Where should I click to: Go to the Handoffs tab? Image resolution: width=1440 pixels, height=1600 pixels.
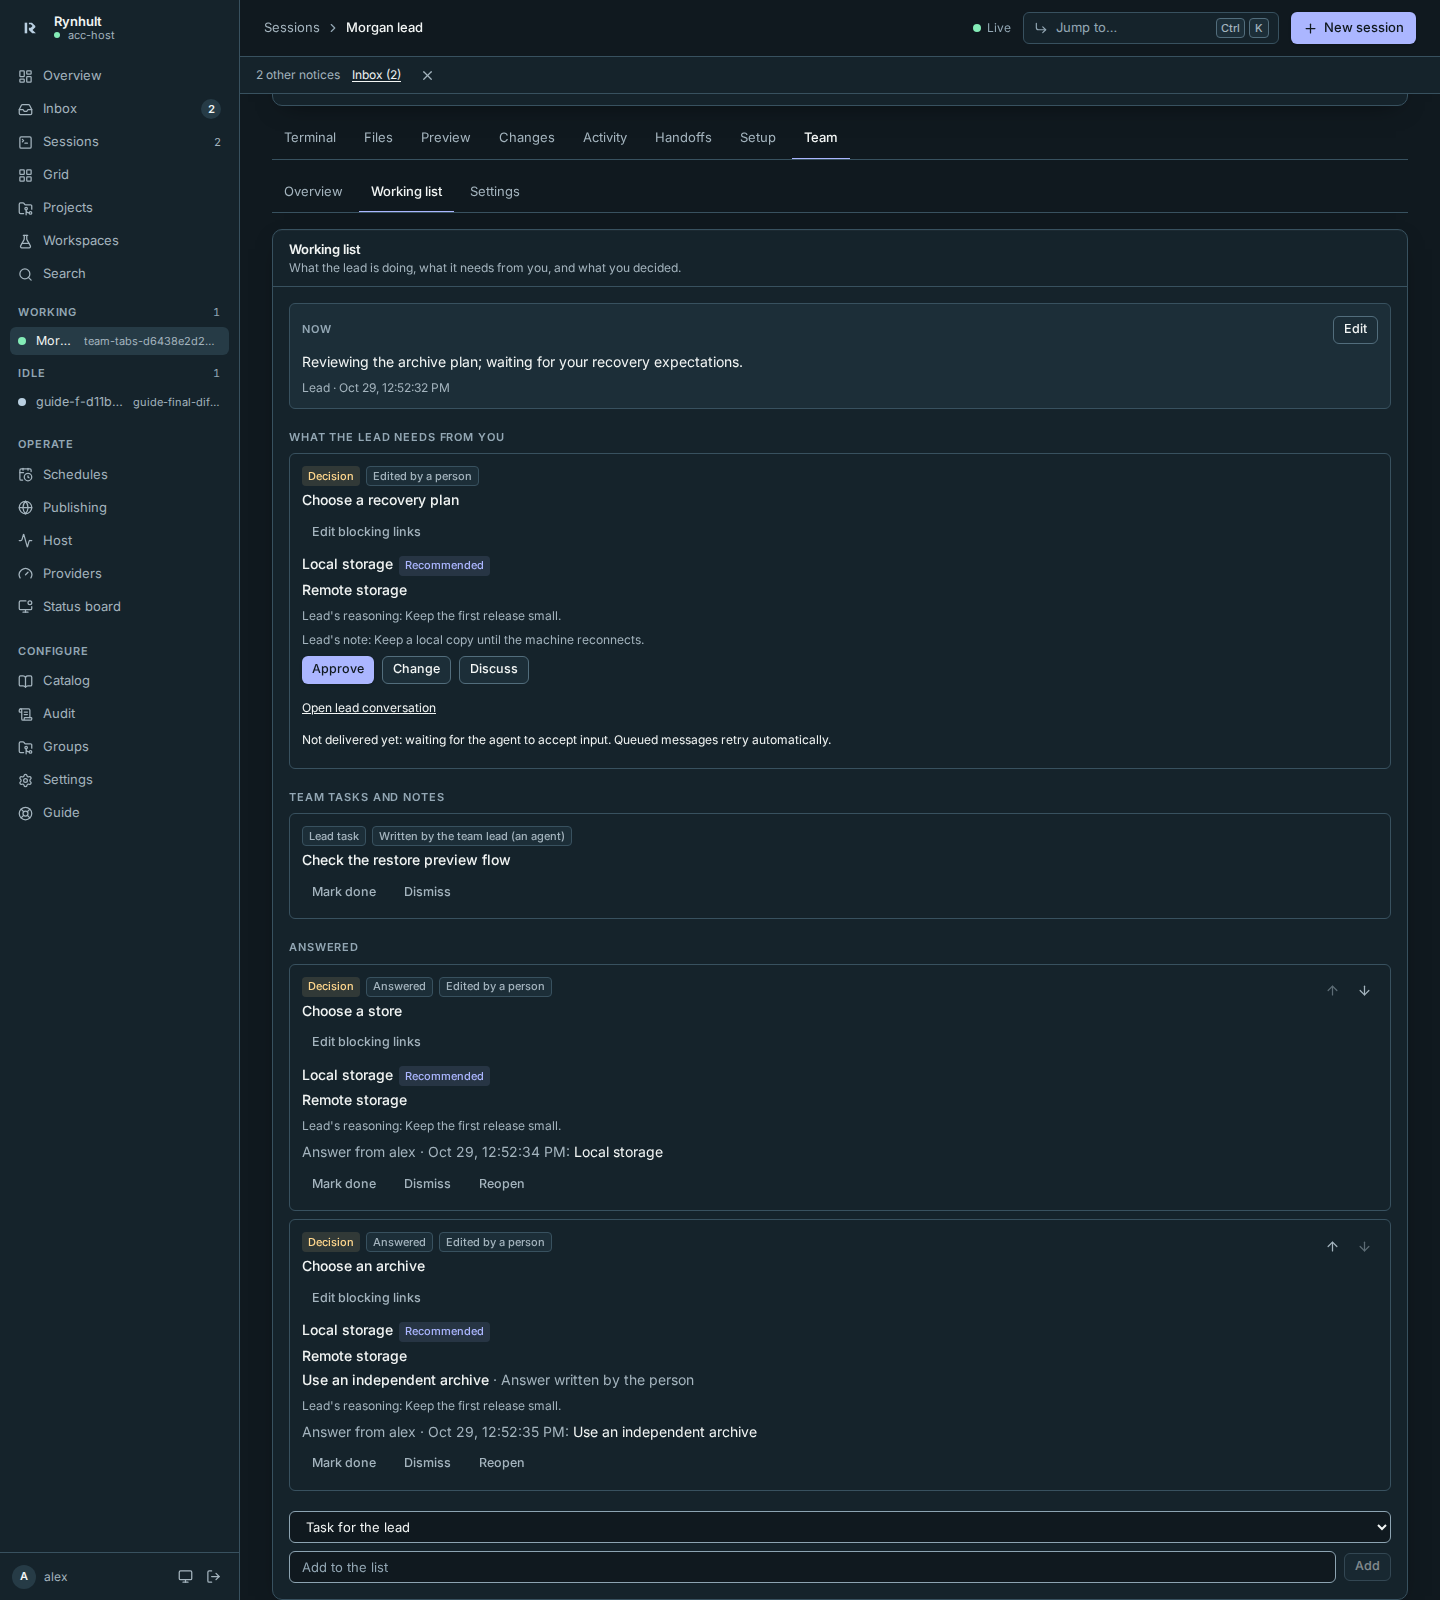683,138
